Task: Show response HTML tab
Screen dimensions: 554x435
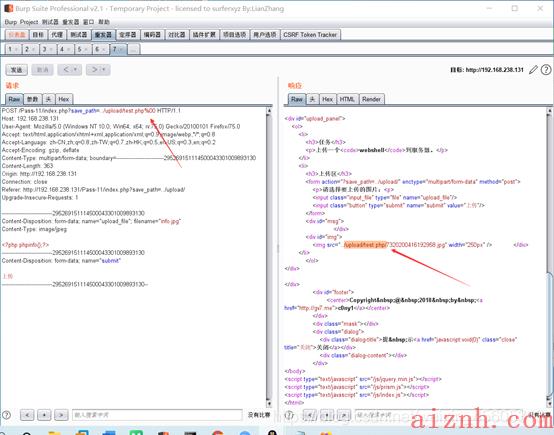Action: 347,99
